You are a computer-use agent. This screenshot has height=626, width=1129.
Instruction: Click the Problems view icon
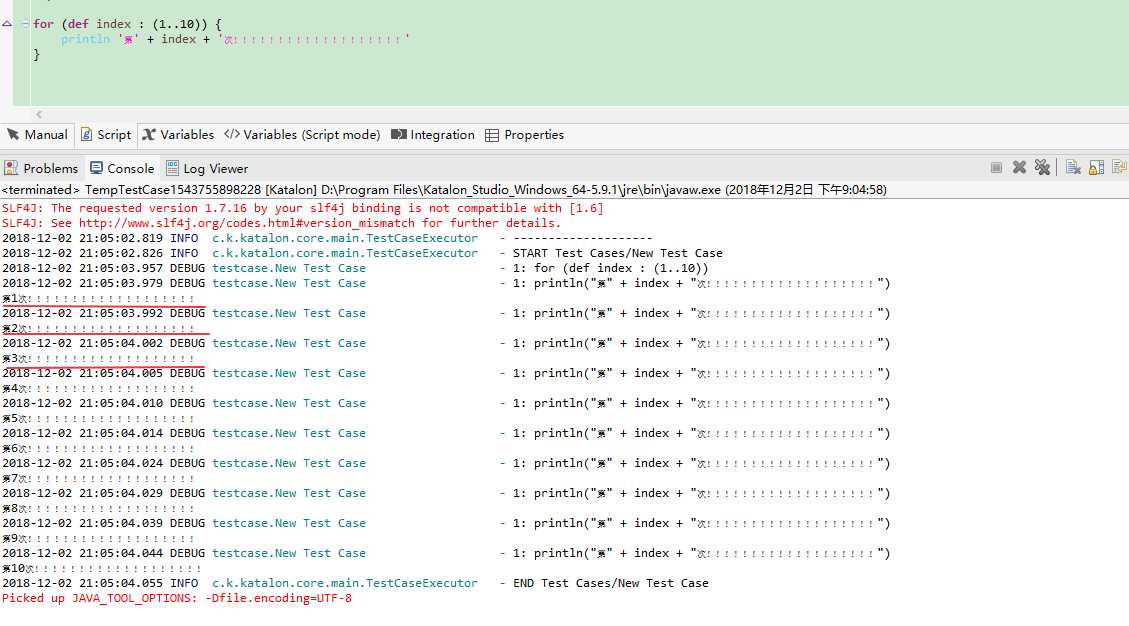[x=11, y=169]
